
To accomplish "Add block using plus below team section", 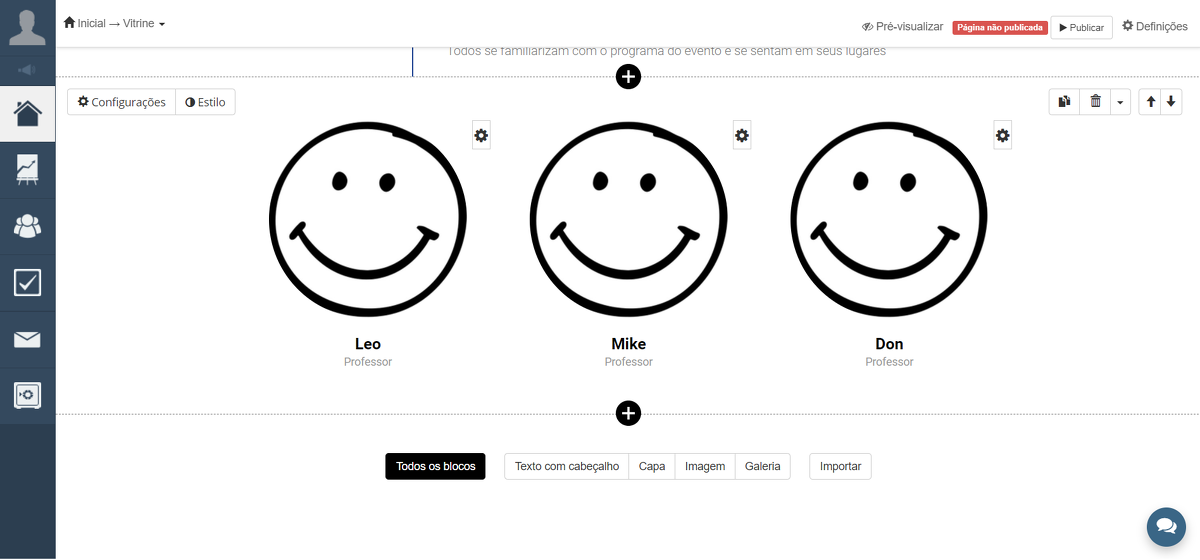I will click(628, 413).
